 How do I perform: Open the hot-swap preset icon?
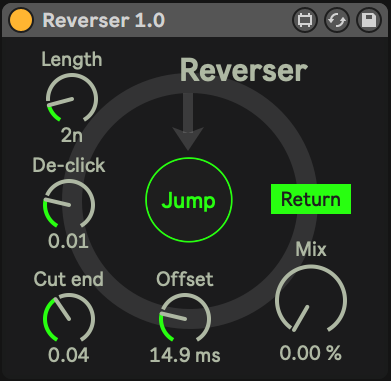point(337,20)
